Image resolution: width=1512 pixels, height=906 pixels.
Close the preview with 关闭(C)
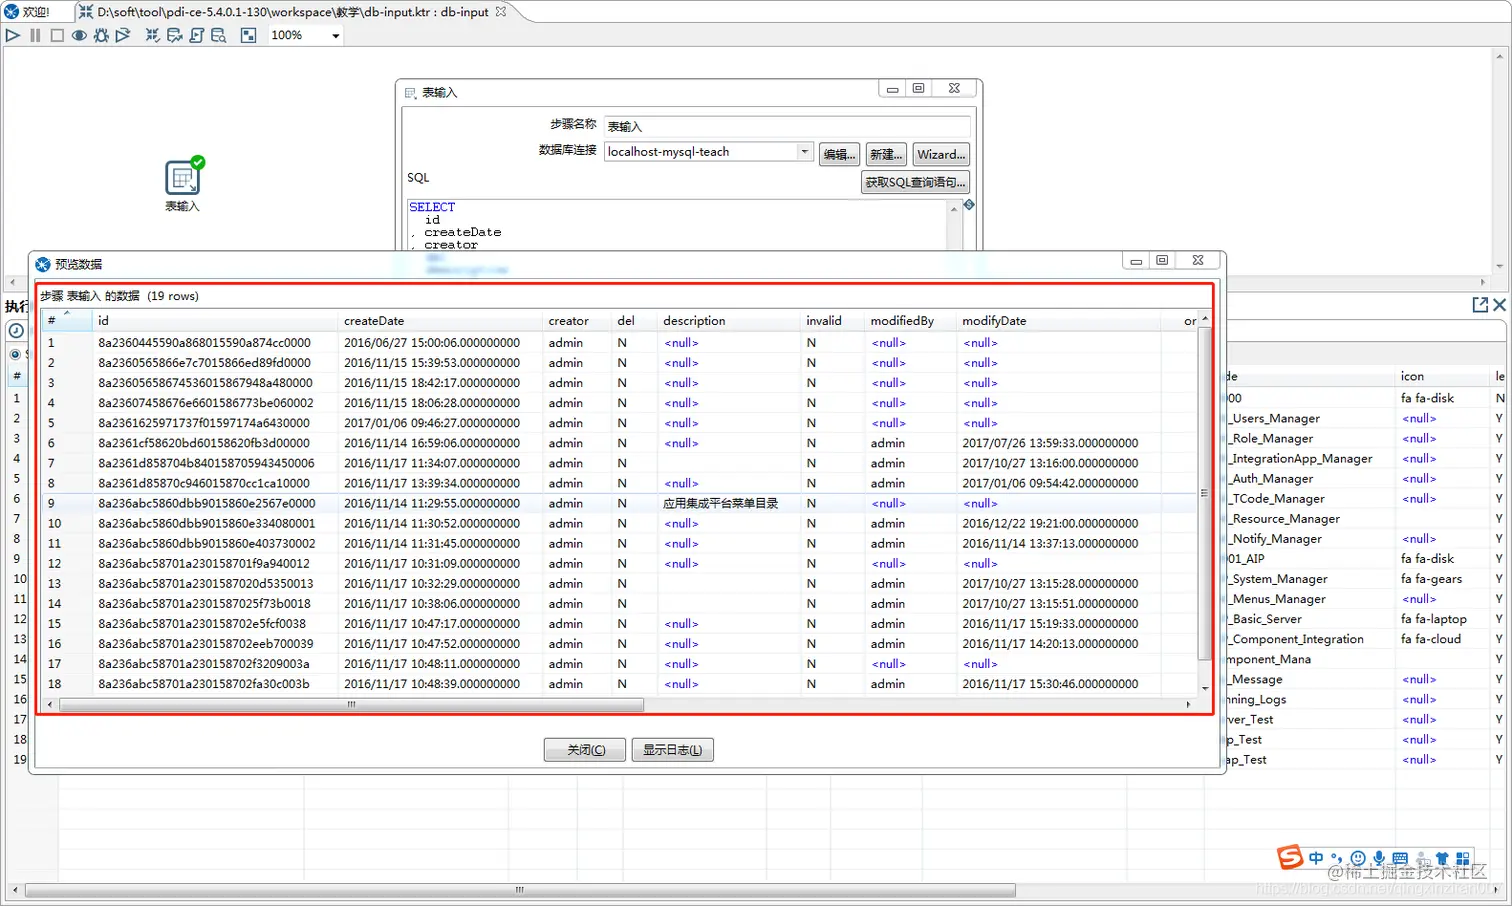[x=585, y=750]
